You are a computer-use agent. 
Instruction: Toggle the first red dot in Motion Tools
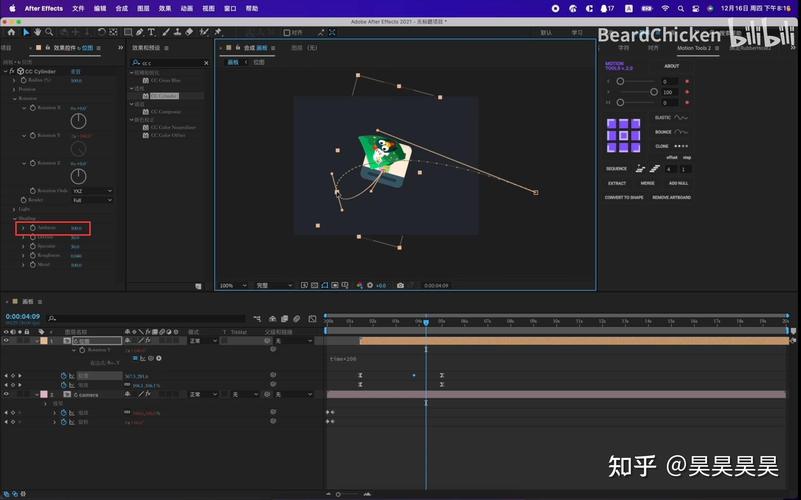point(687,81)
